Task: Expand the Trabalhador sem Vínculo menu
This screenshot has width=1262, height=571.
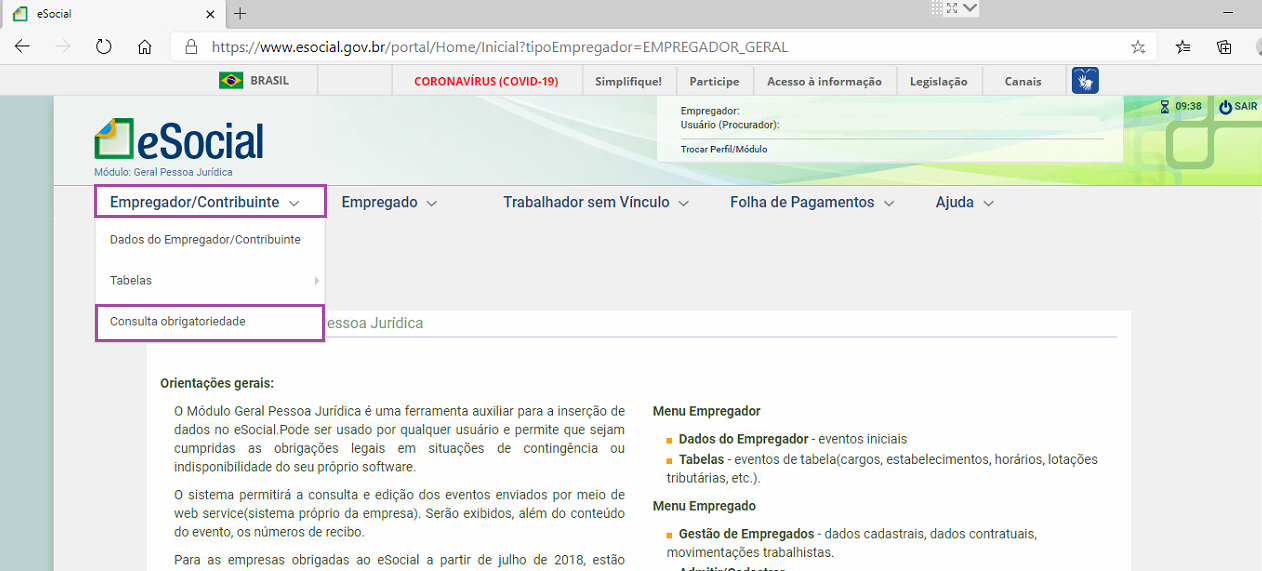Action: (596, 202)
